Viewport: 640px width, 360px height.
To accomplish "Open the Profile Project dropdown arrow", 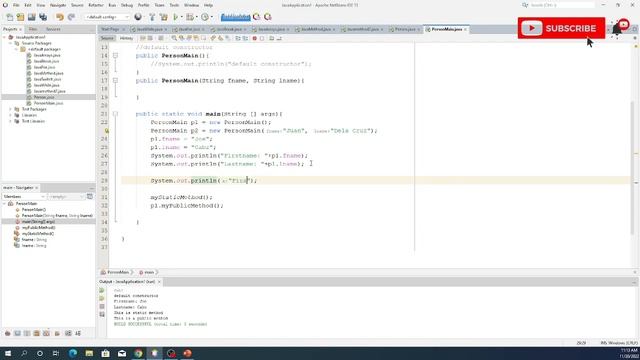I will coord(211,17).
